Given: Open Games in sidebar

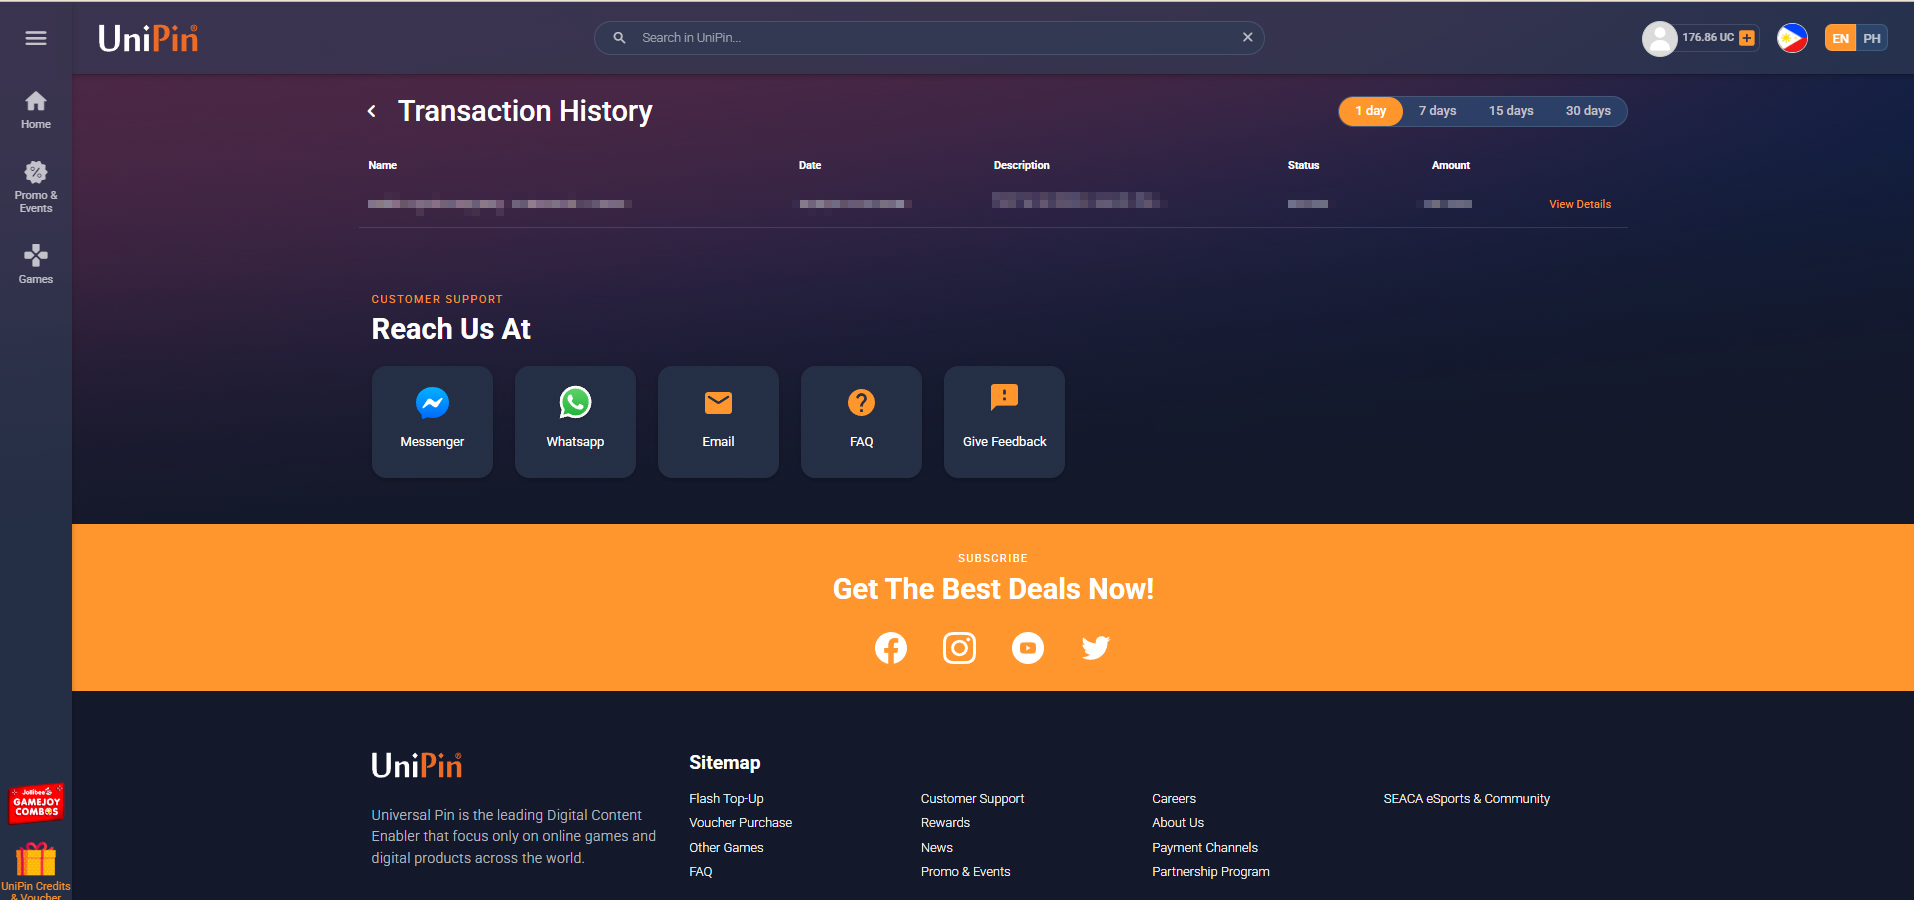Looking at the screenshot, I should (x=36, y=264).
